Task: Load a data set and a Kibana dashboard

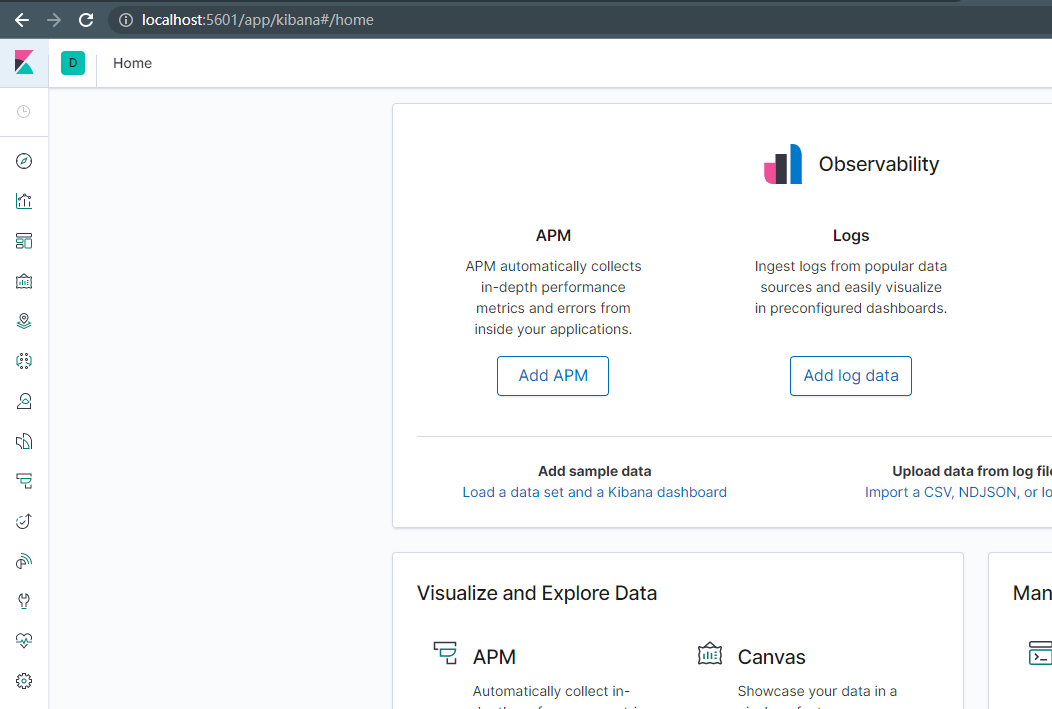Action: [594, 492]
